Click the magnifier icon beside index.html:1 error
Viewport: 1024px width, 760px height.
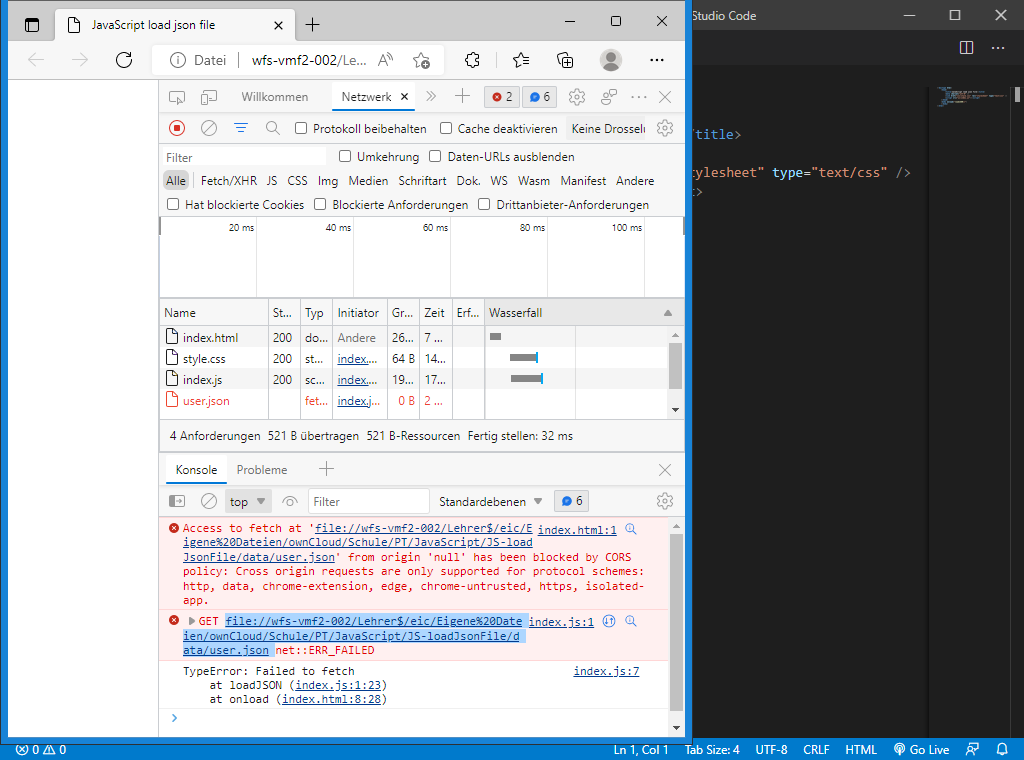click(x=631, y=529)
